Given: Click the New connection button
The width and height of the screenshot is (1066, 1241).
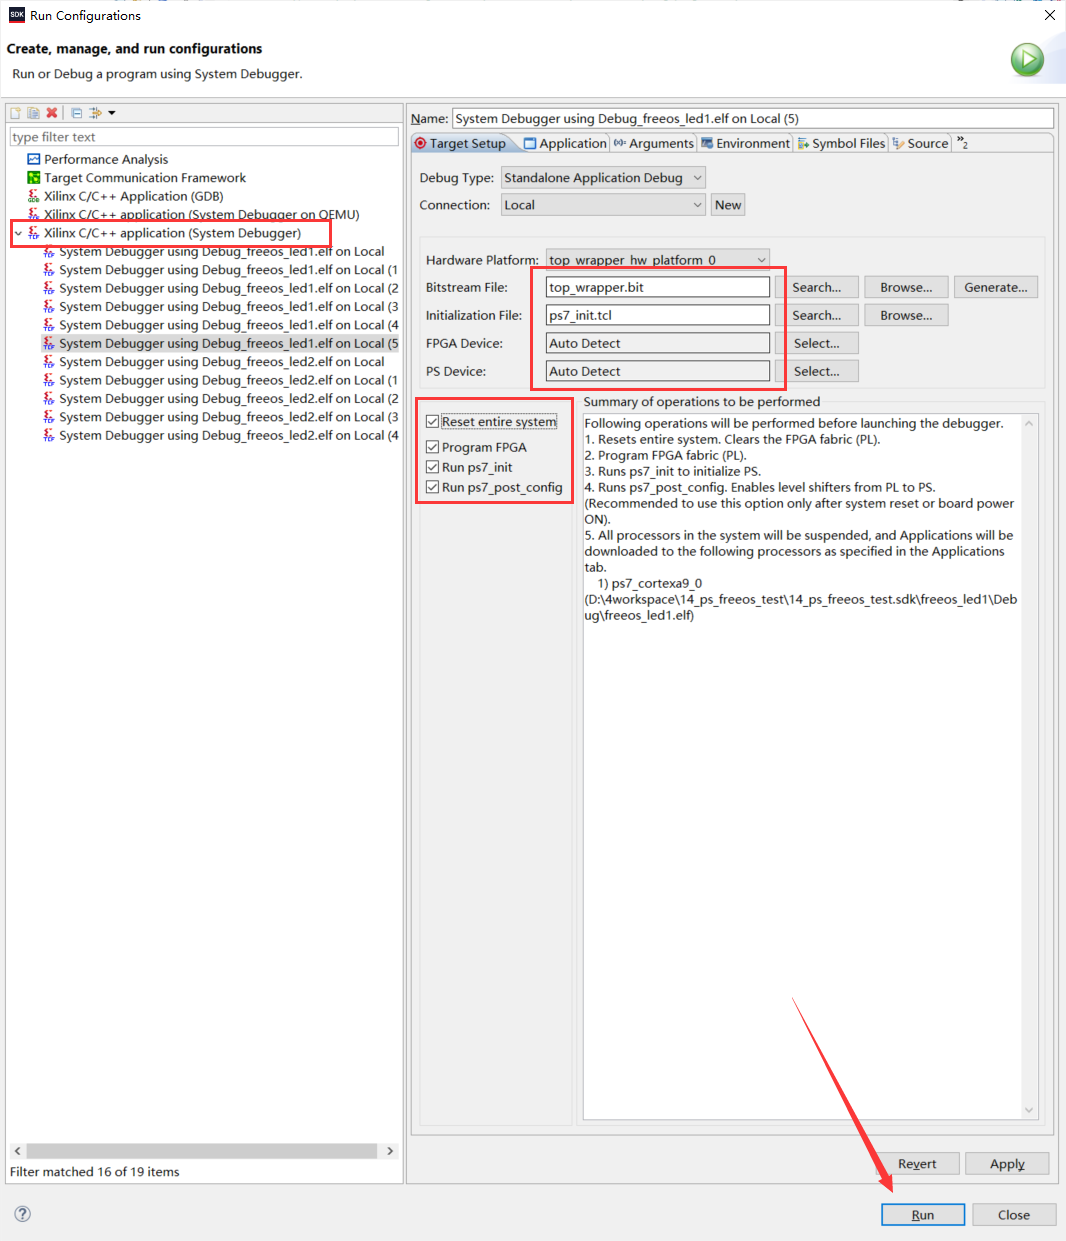Looking at the screenshot, I should coord(728,205).
